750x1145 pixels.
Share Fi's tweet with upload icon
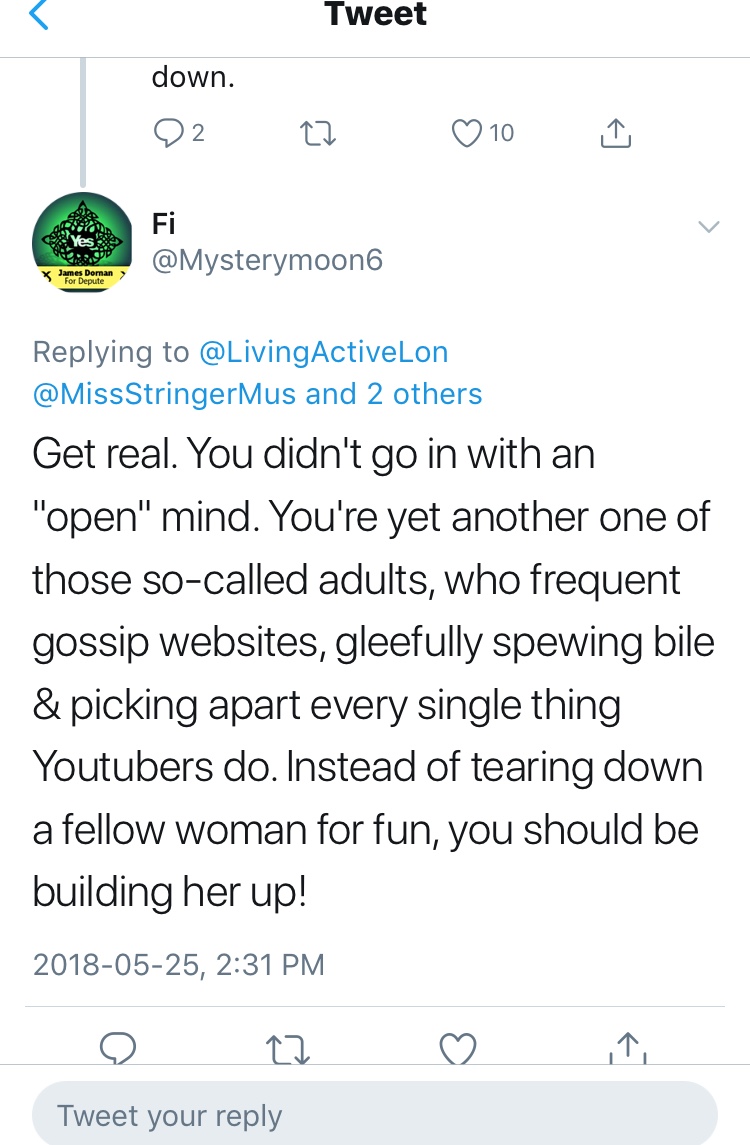pos(628,1047)
